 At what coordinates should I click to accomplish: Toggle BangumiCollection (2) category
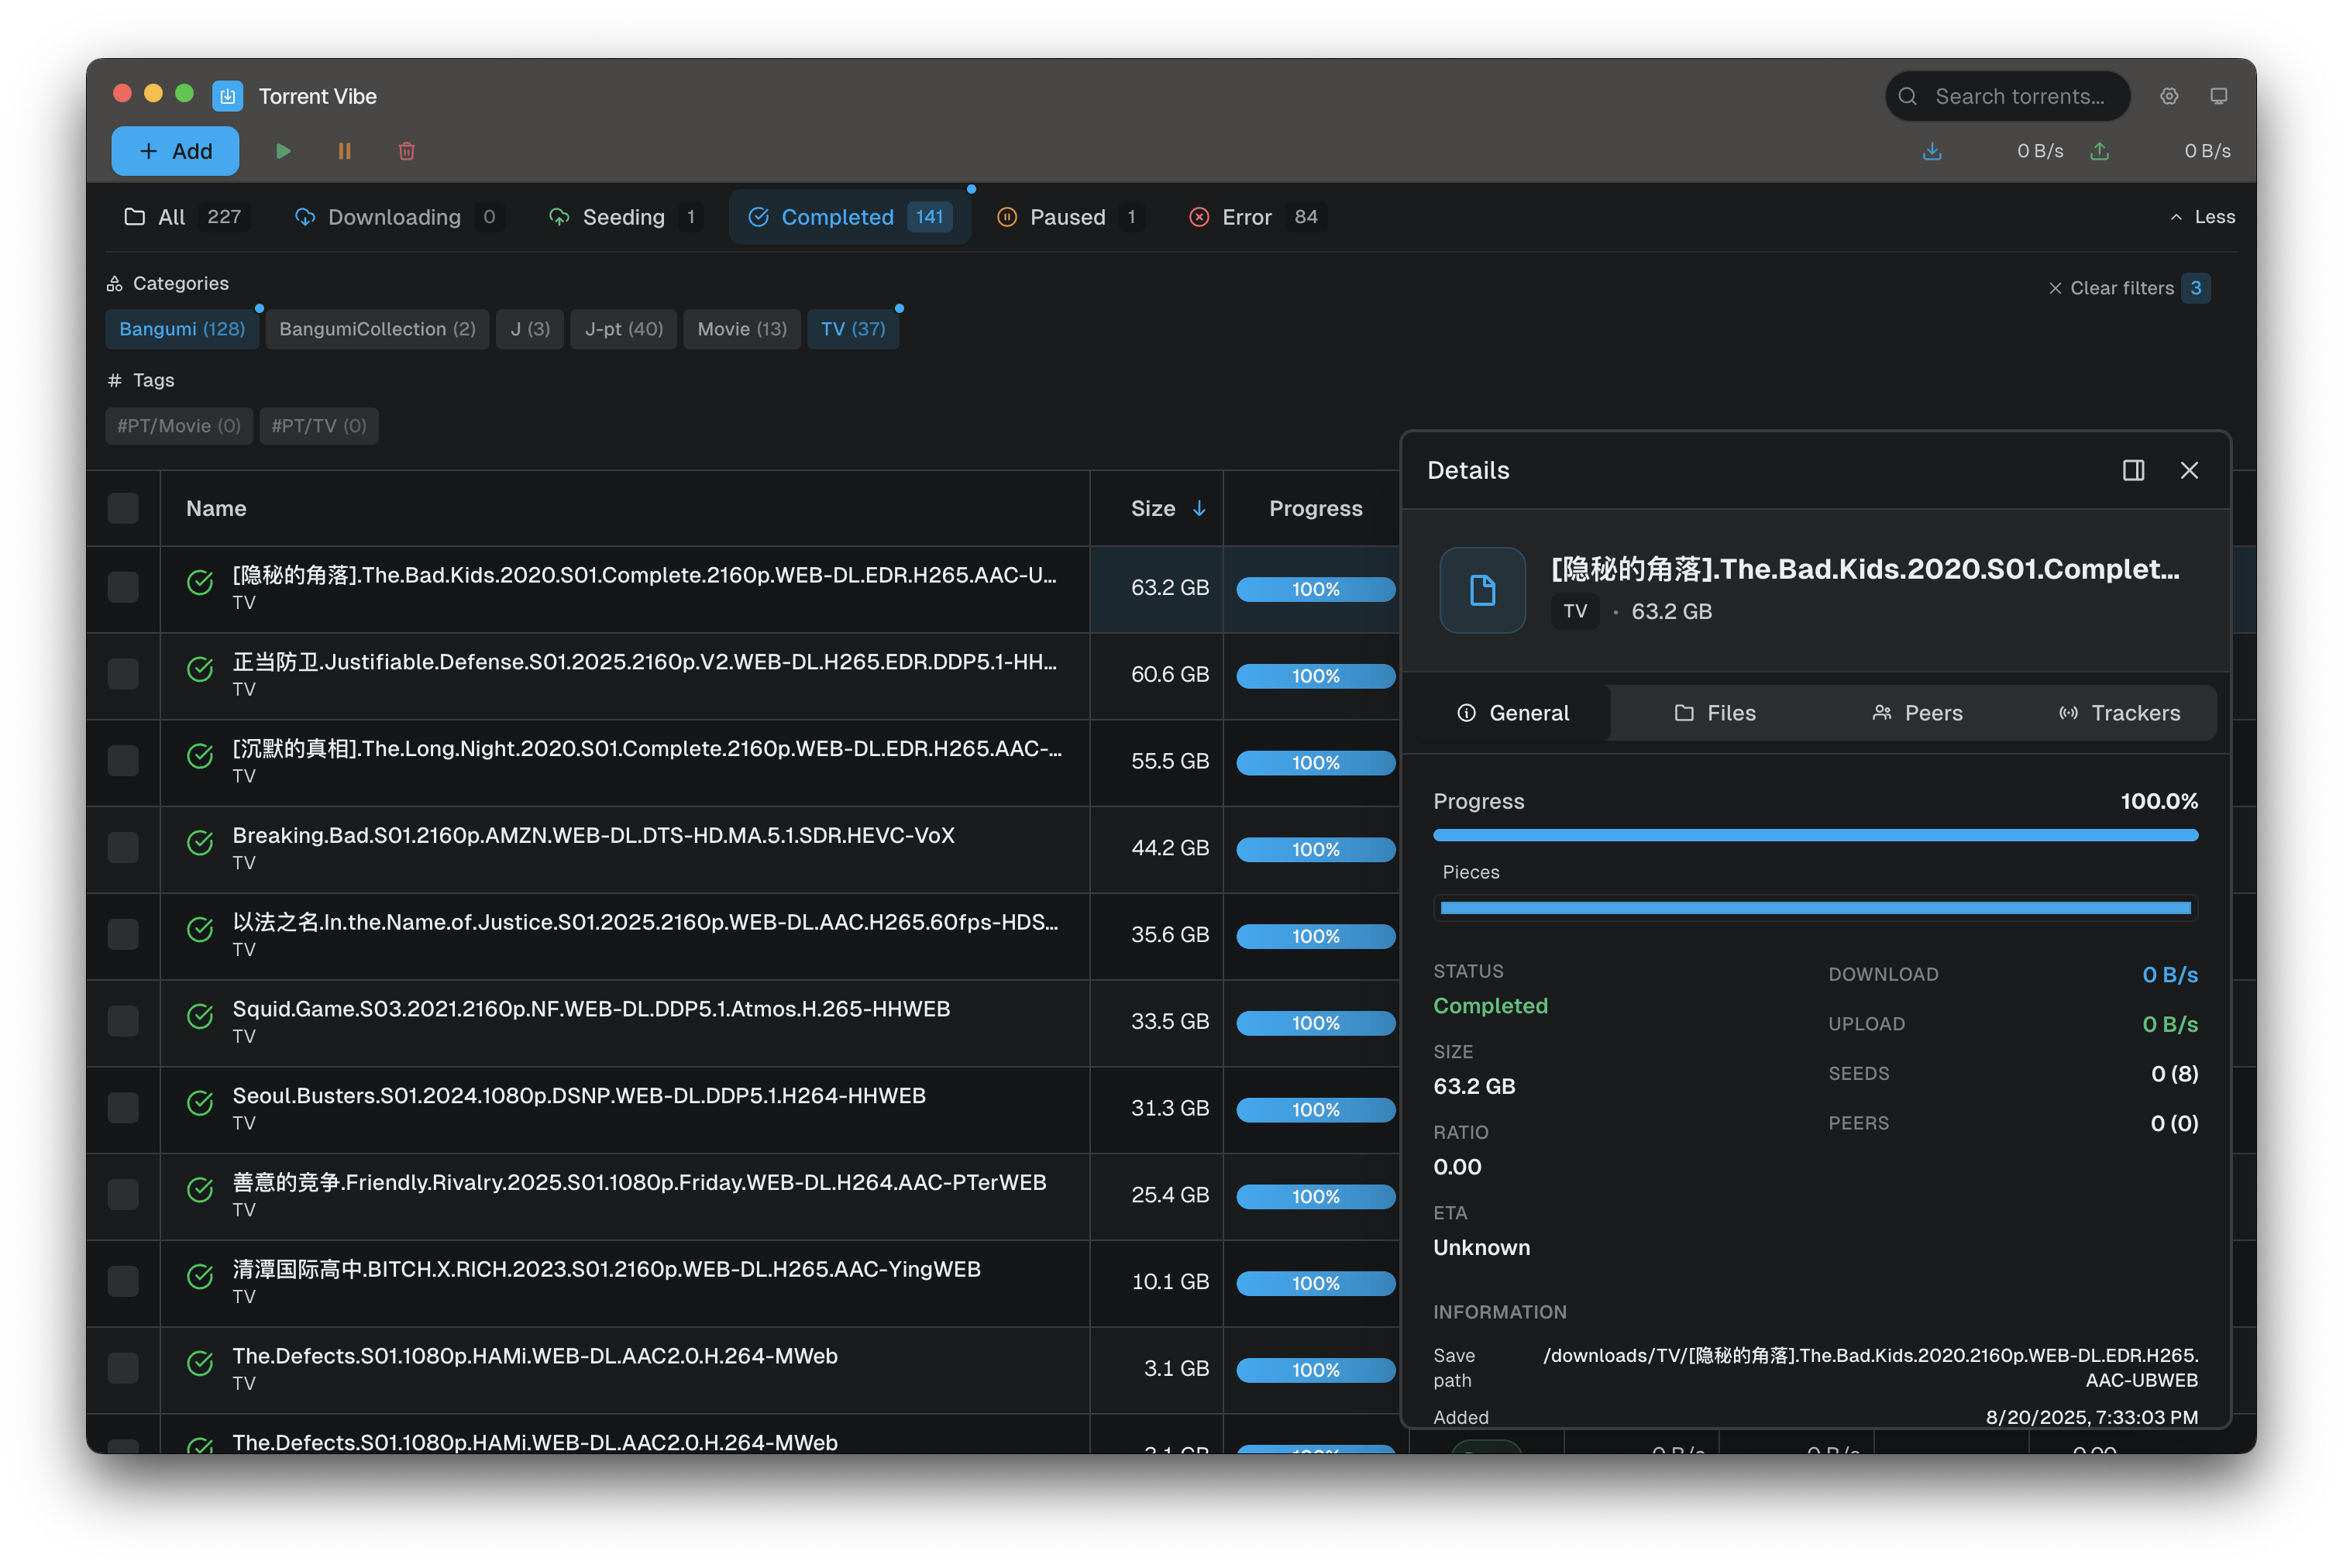(377, 329)
